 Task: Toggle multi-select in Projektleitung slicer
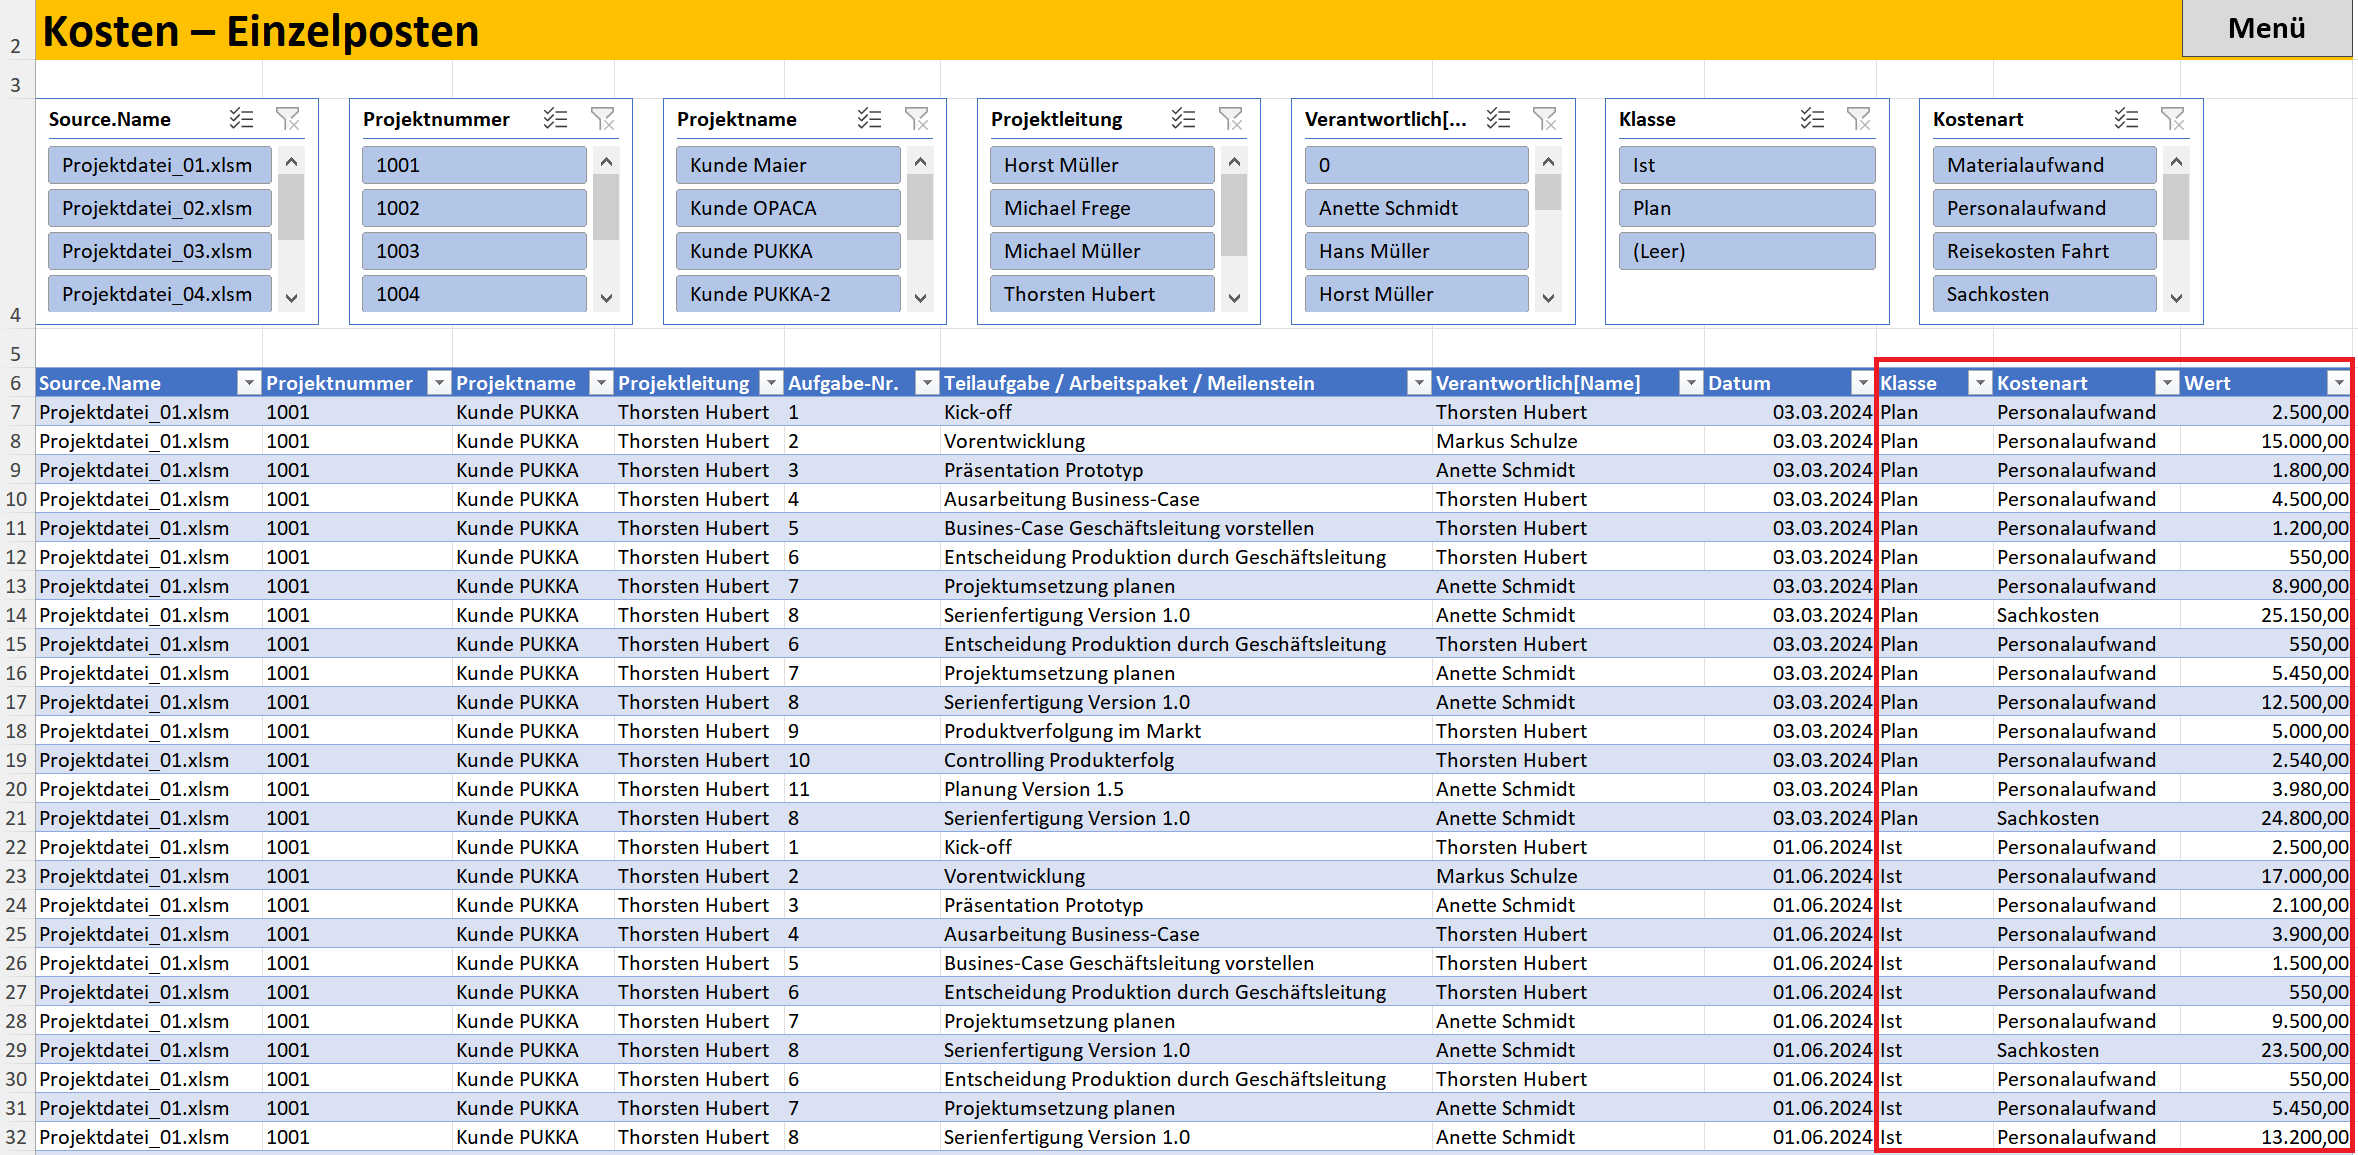pyautogui.click(x=1183, y=119)
